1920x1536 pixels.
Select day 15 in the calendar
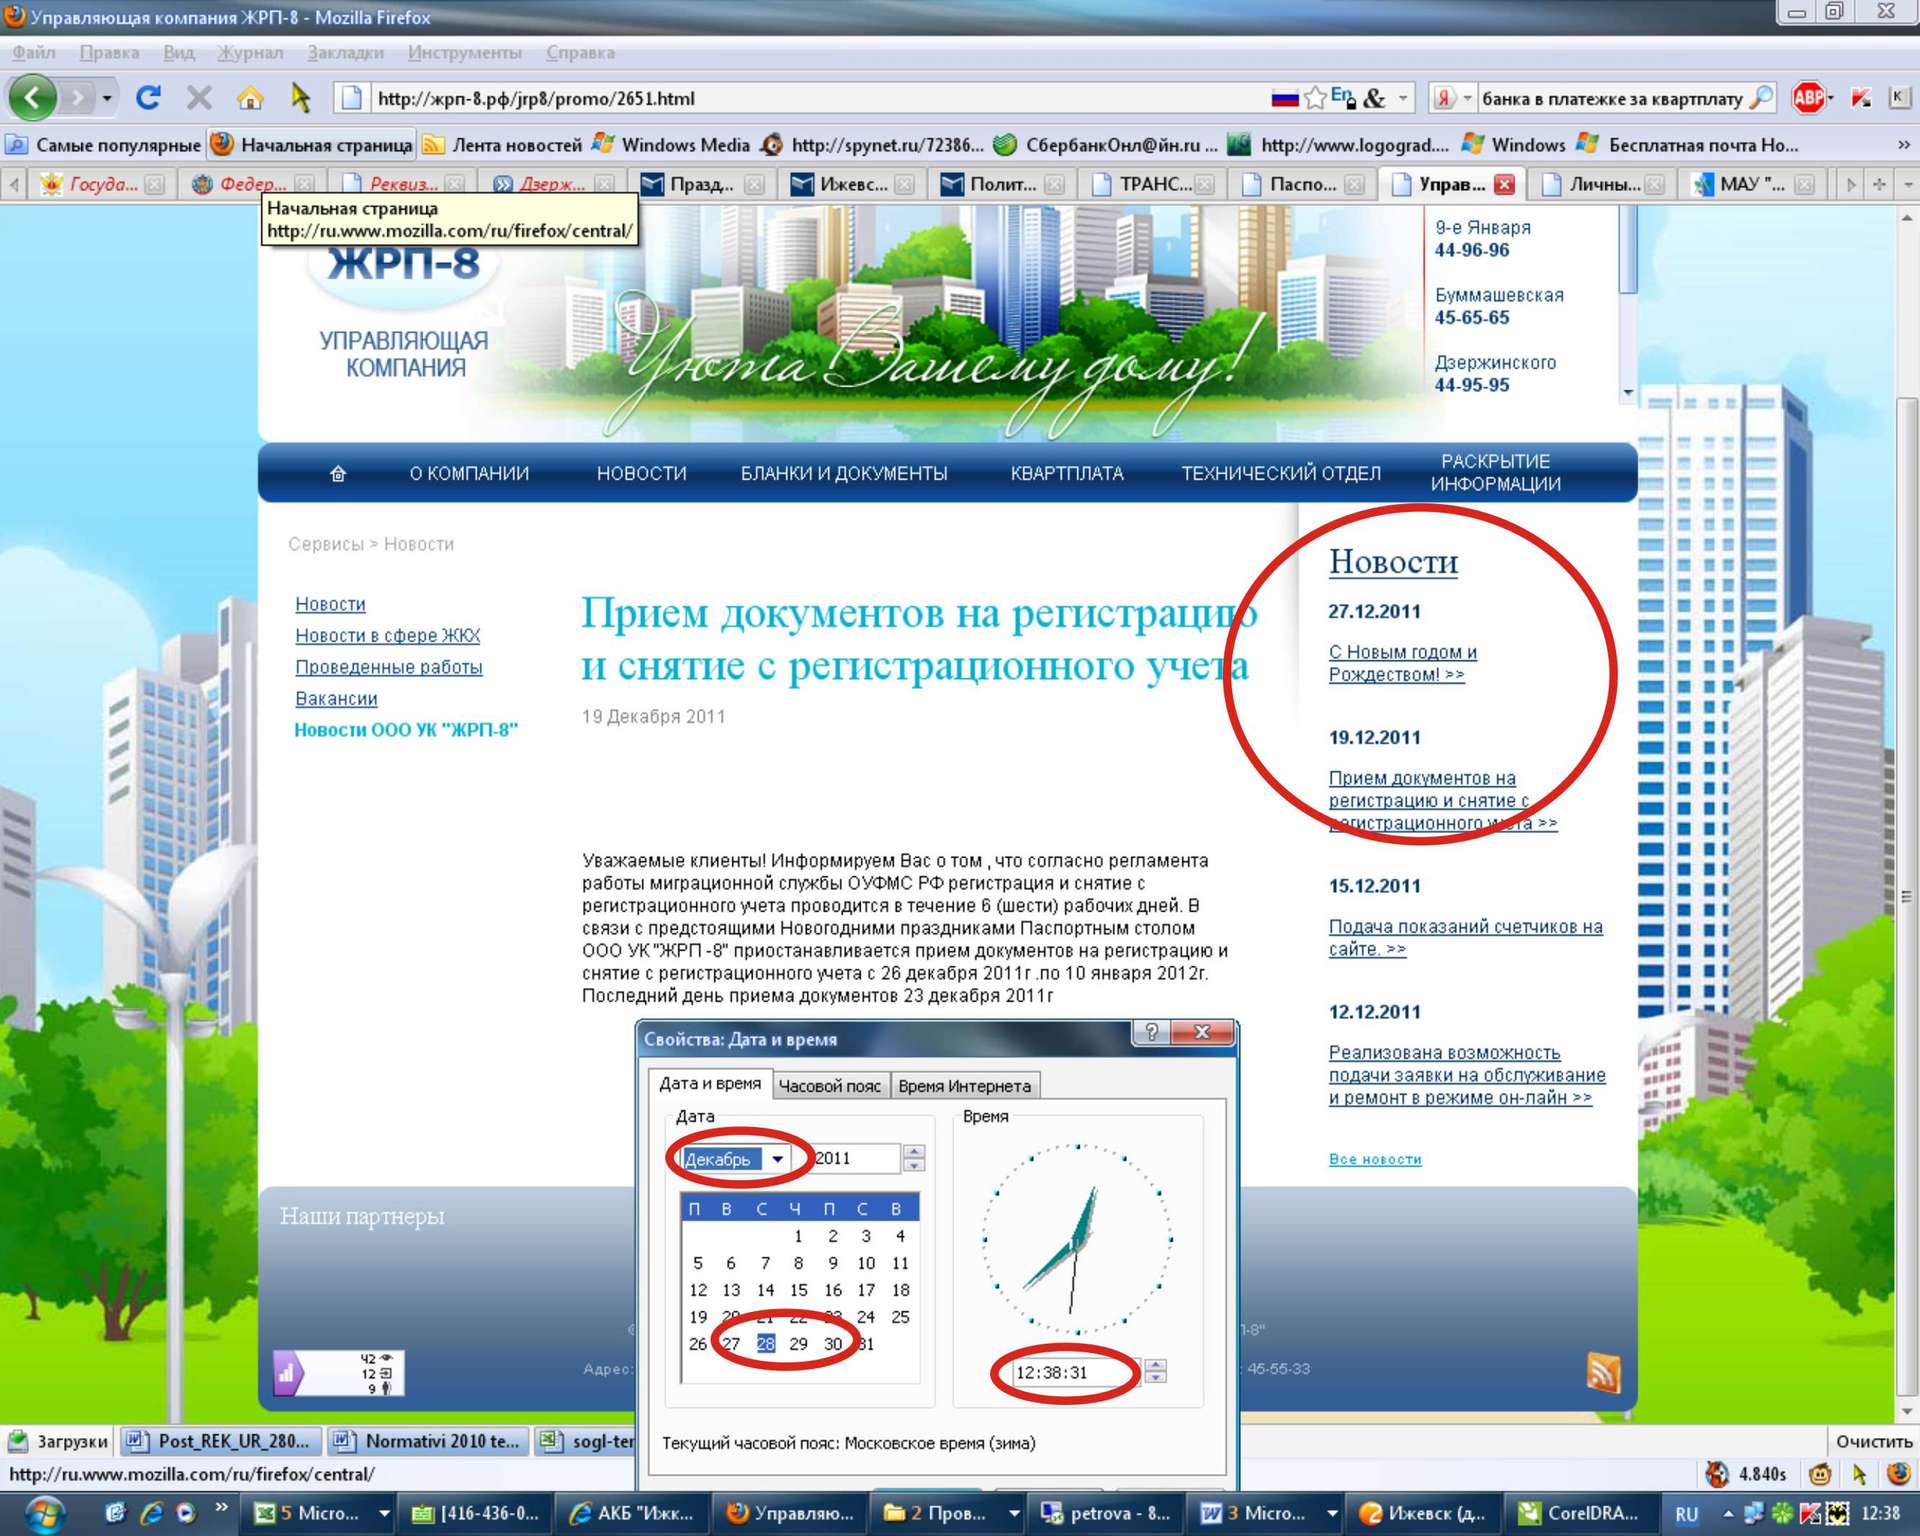pos(798,1290)
